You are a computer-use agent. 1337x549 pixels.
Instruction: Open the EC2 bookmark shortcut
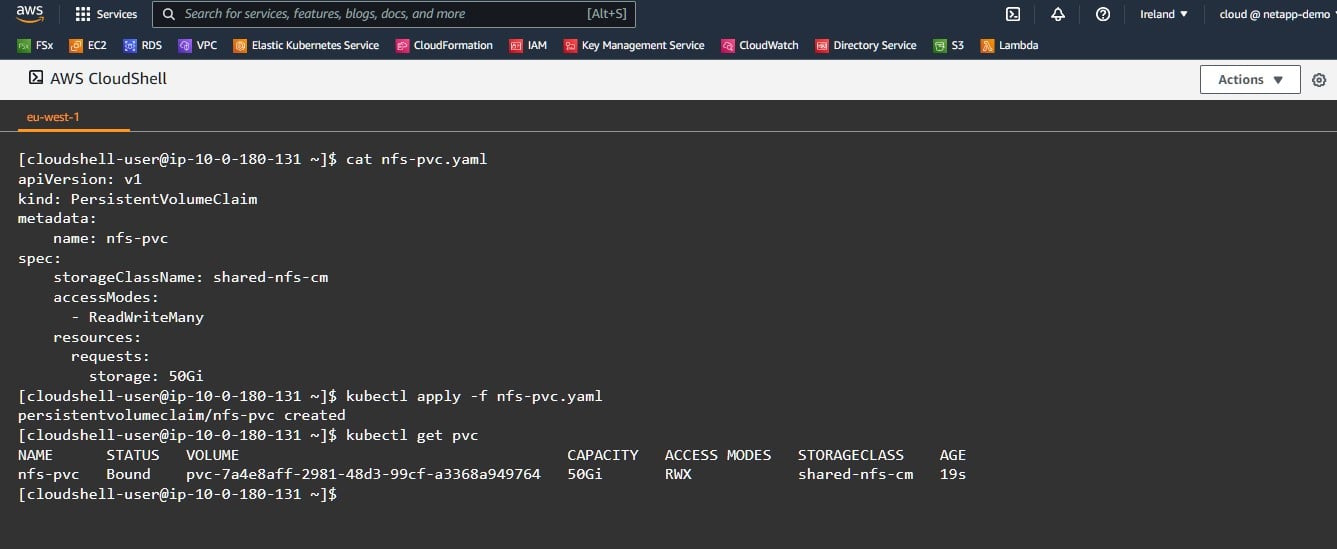tap(88, 45)
